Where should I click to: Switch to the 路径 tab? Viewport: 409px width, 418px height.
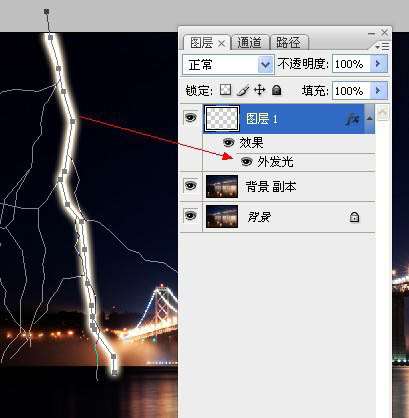pos(289,43)
